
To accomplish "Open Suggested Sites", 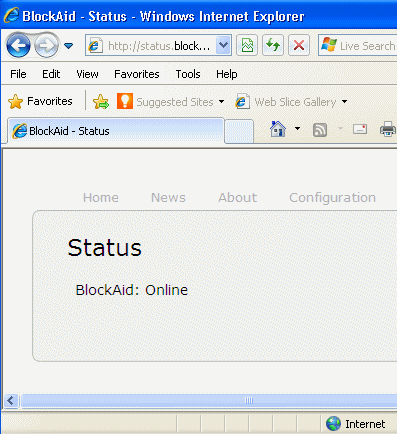I will [x=165, y=102].
